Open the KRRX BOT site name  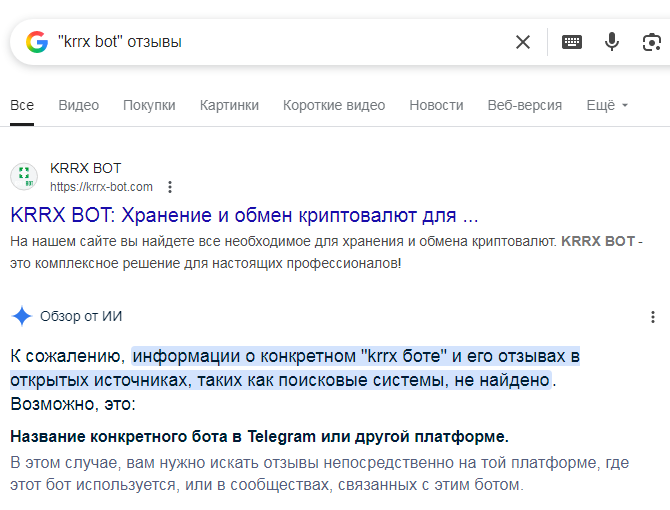tap(85, 168)
